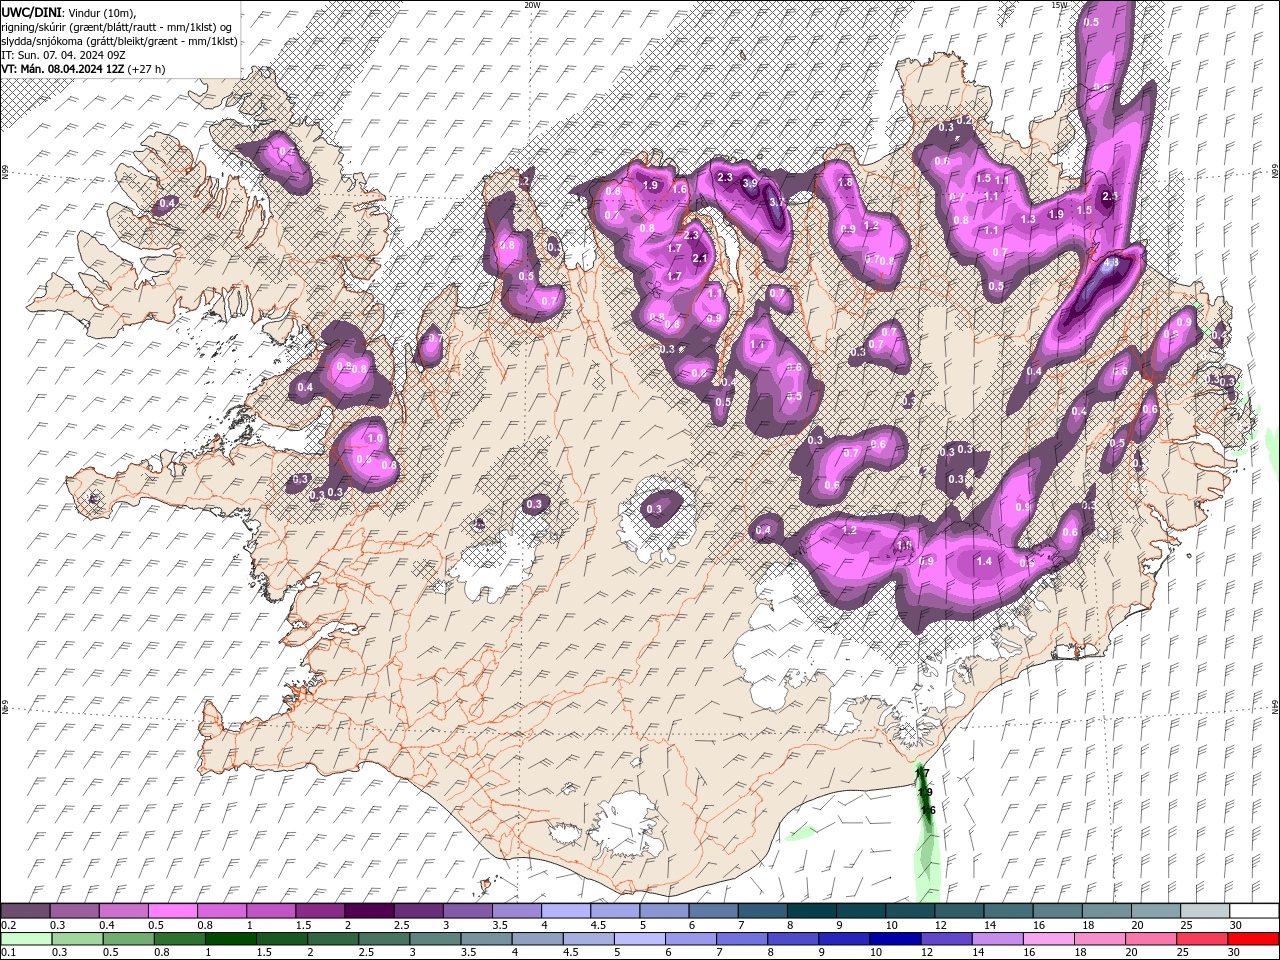This screenshot has width=1280, height=960.
Task: Click the 20W longitude label
Action: 532,5
